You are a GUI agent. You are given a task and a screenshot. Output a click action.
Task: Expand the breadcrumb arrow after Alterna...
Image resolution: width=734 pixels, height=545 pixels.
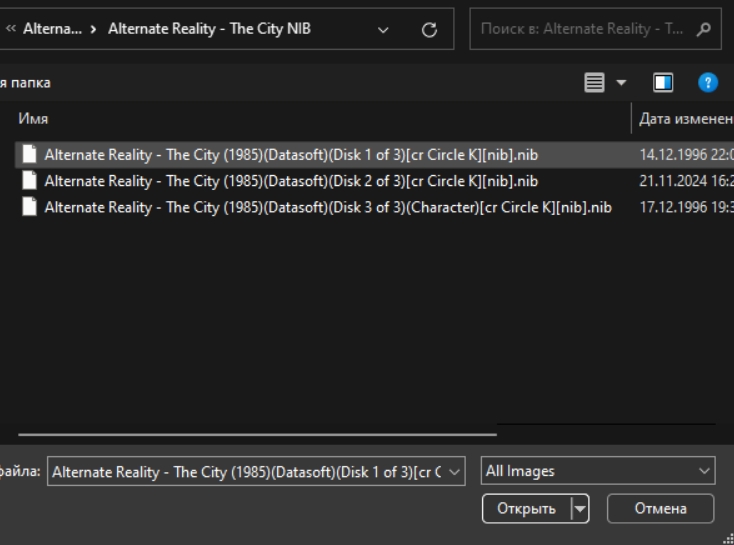point(93,29)
